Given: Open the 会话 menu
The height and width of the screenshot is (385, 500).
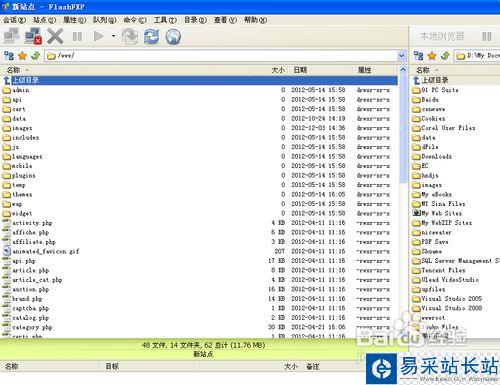Looking at the screenshot, I should (x=14, y=20).
